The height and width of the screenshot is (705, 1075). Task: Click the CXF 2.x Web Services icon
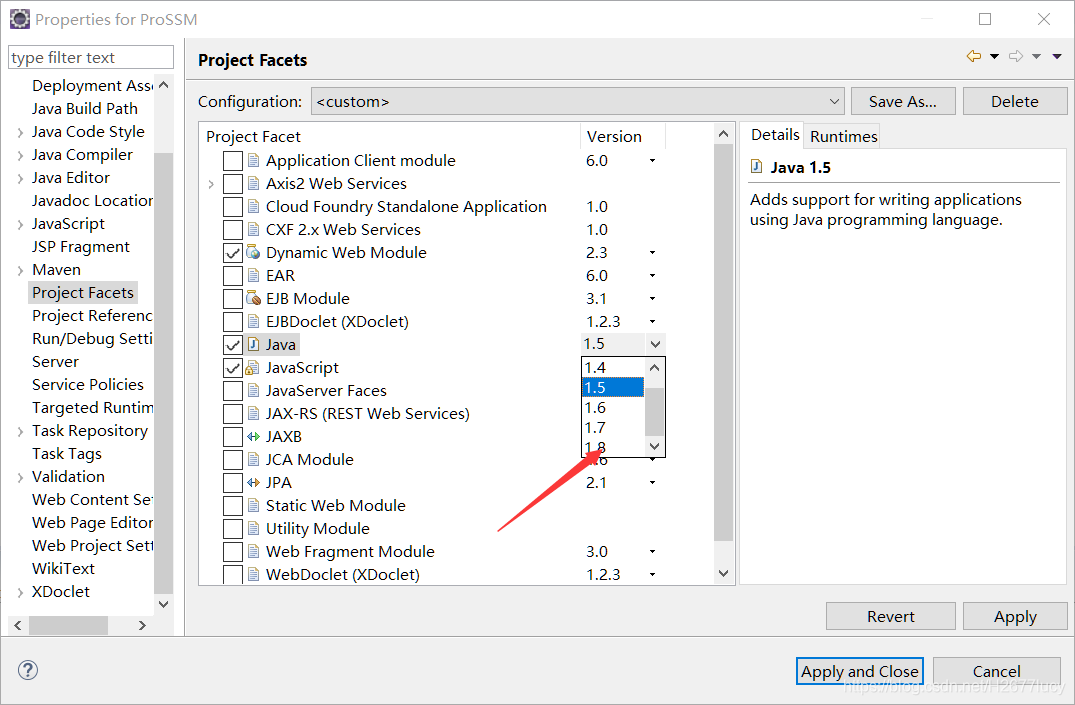254,229
